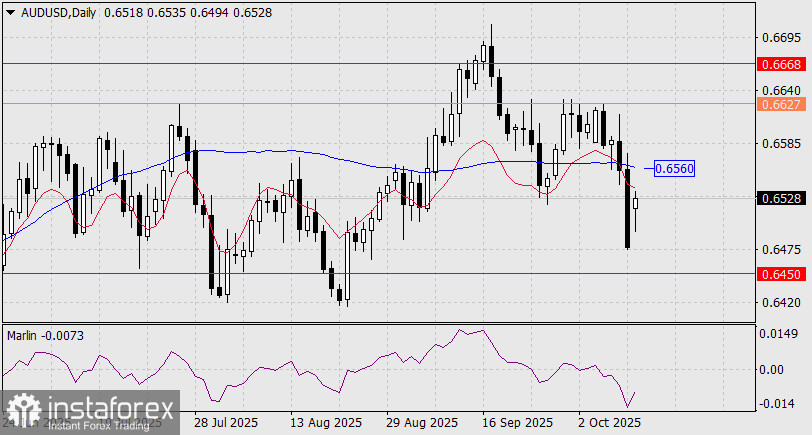Select the 0.6695 price axis value
812x435 pixels.
[780, 38]
